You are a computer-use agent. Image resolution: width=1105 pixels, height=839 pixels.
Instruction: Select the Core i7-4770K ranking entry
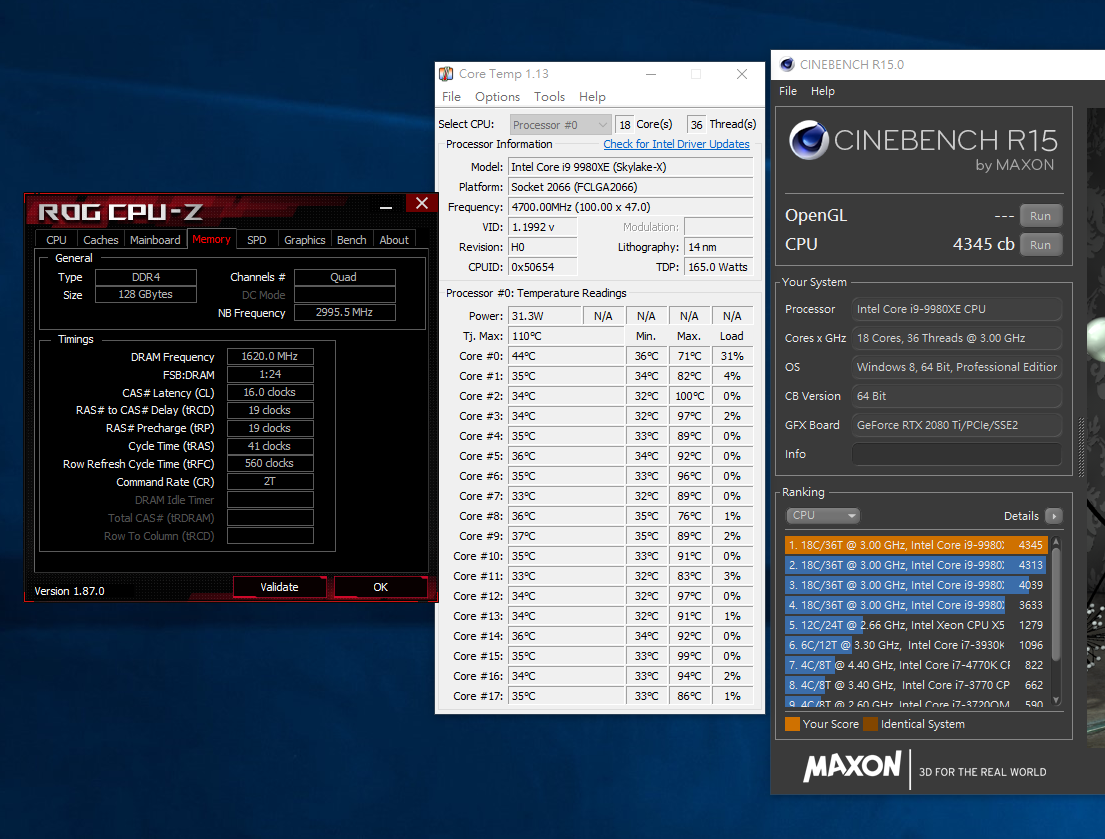[915, 665]
